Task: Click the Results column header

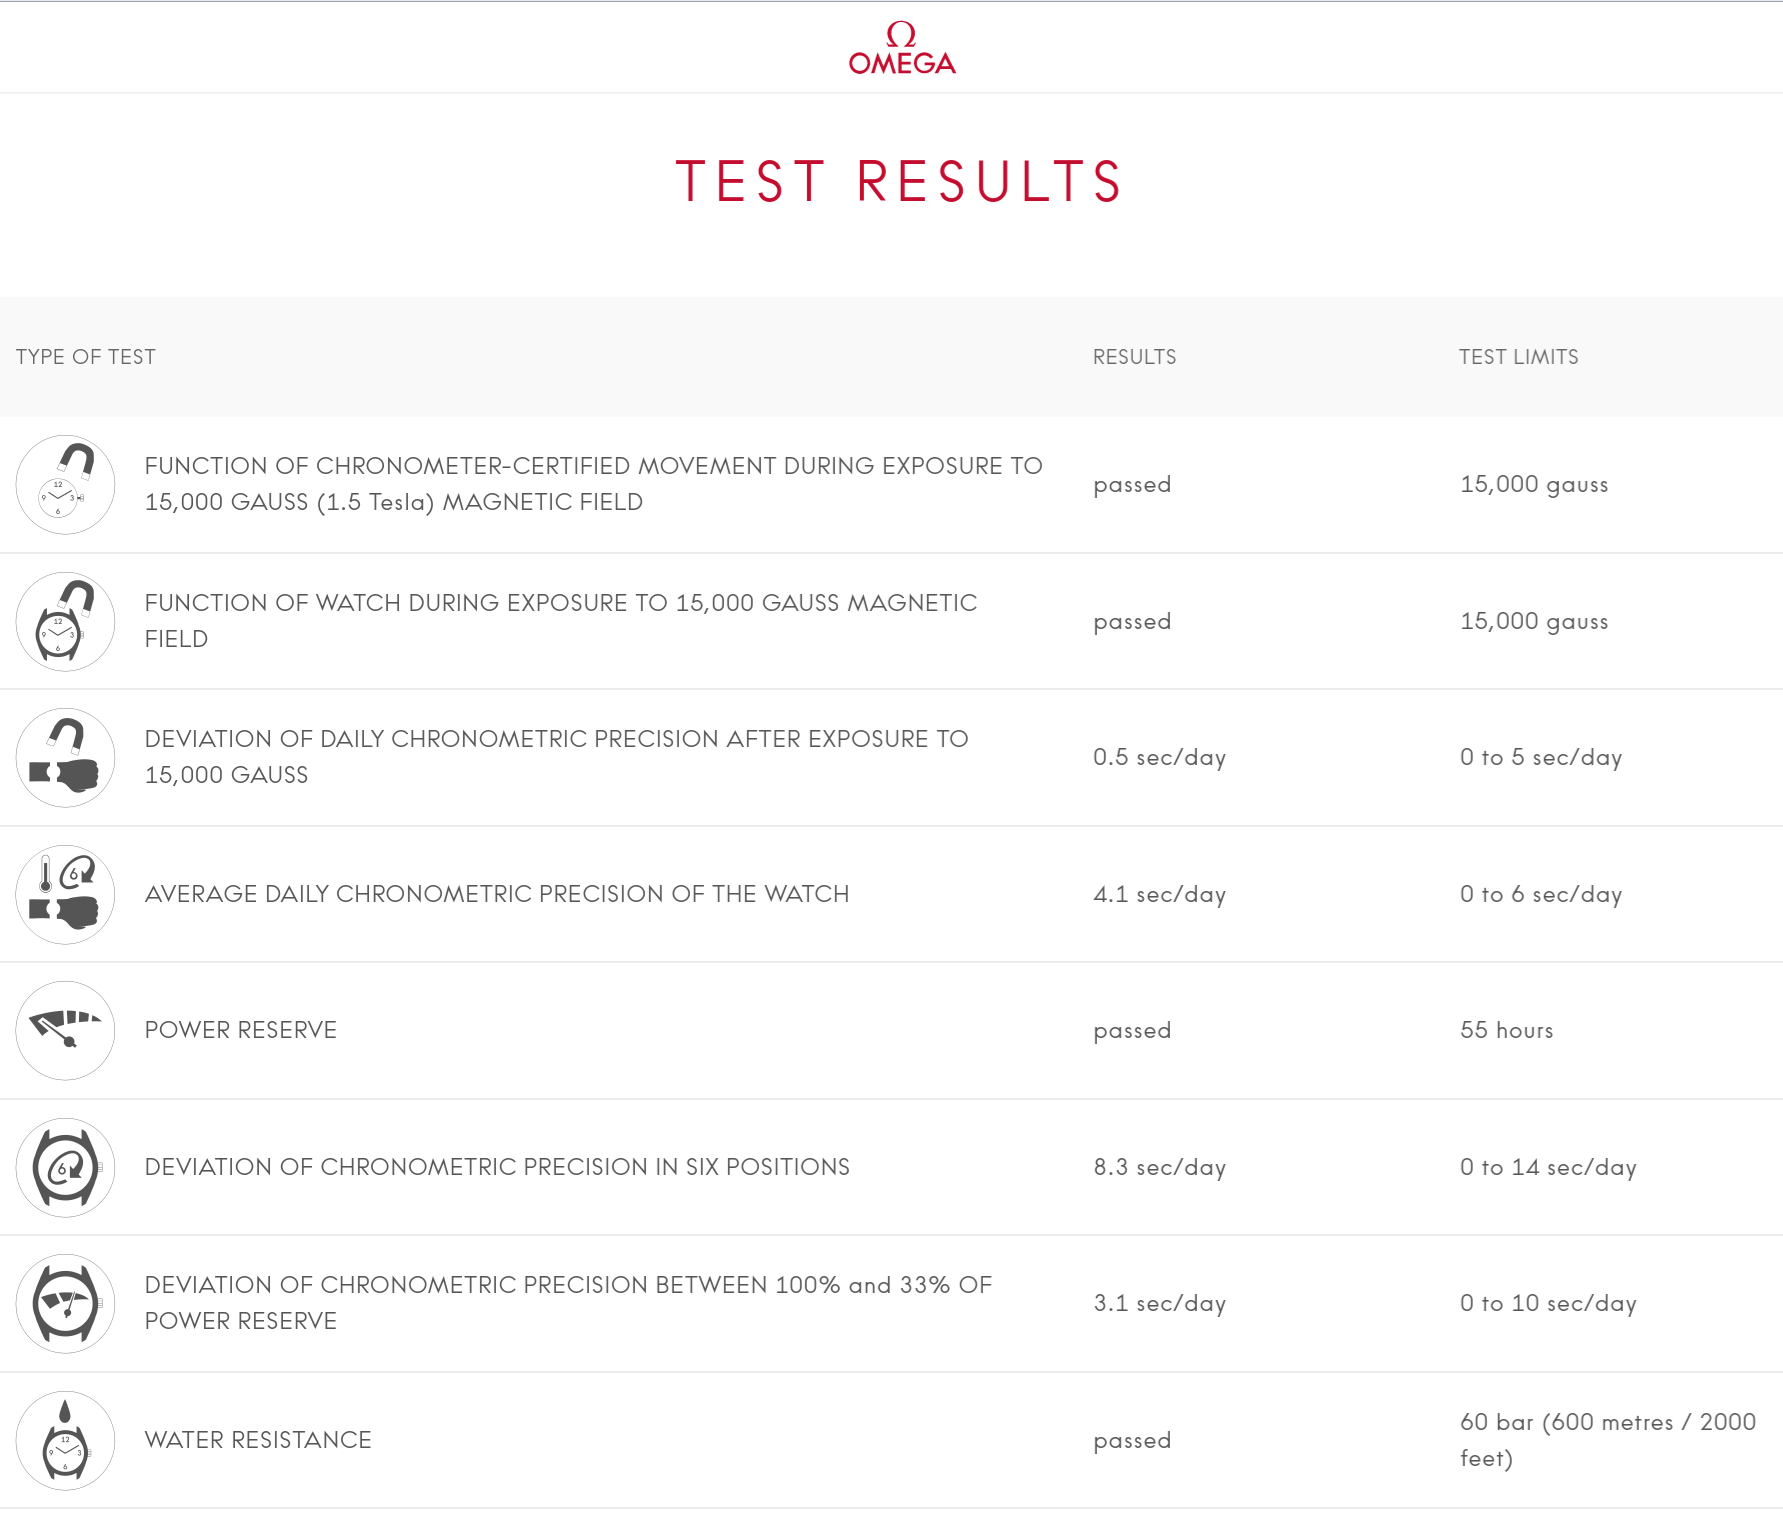Action: tap(1134, 357)
